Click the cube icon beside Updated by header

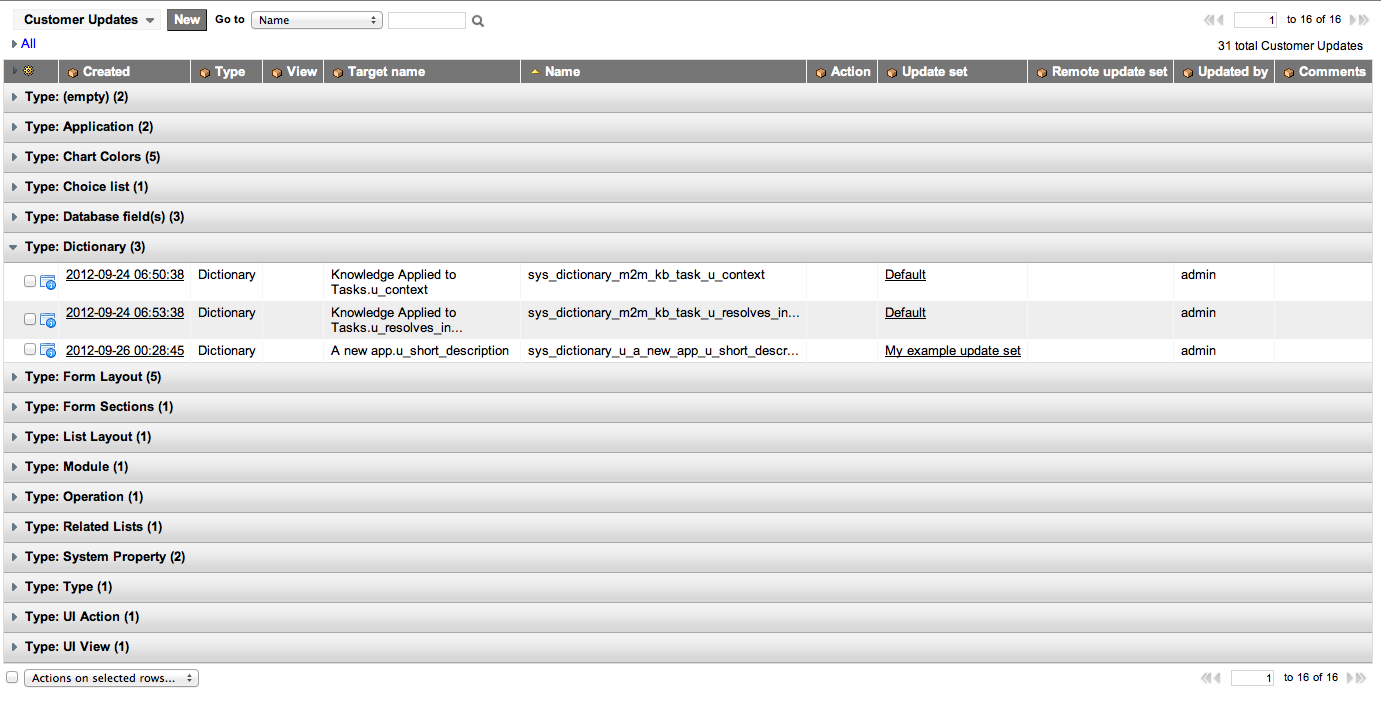coord(1188,72)
